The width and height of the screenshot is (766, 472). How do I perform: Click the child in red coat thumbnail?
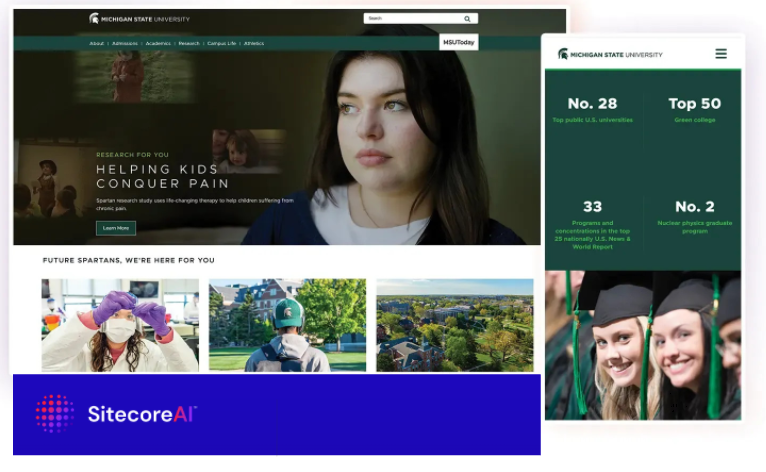pos(135,77)
